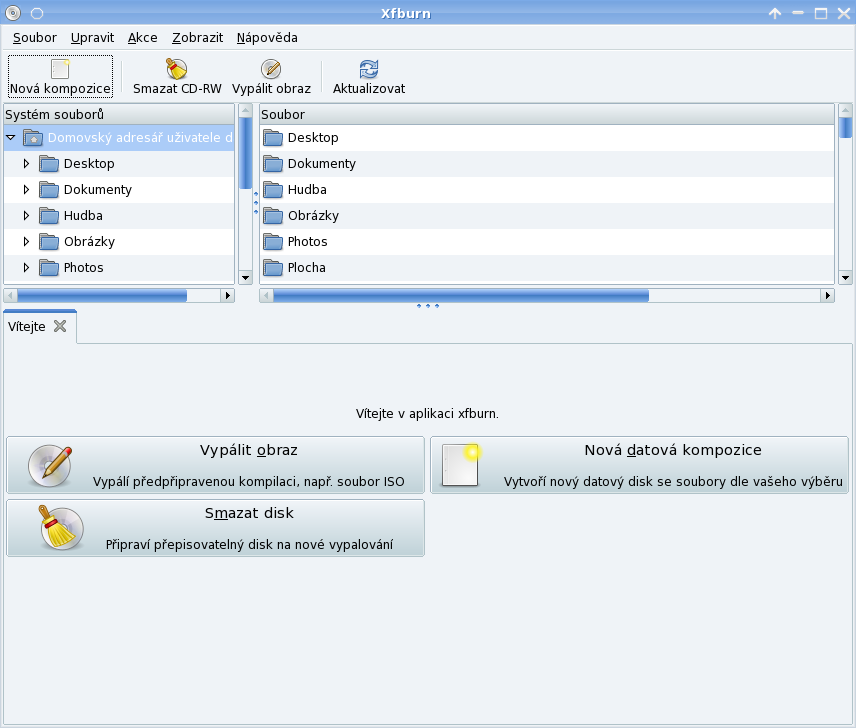Select Obrázky folder icon in the tree

(49, 241)
